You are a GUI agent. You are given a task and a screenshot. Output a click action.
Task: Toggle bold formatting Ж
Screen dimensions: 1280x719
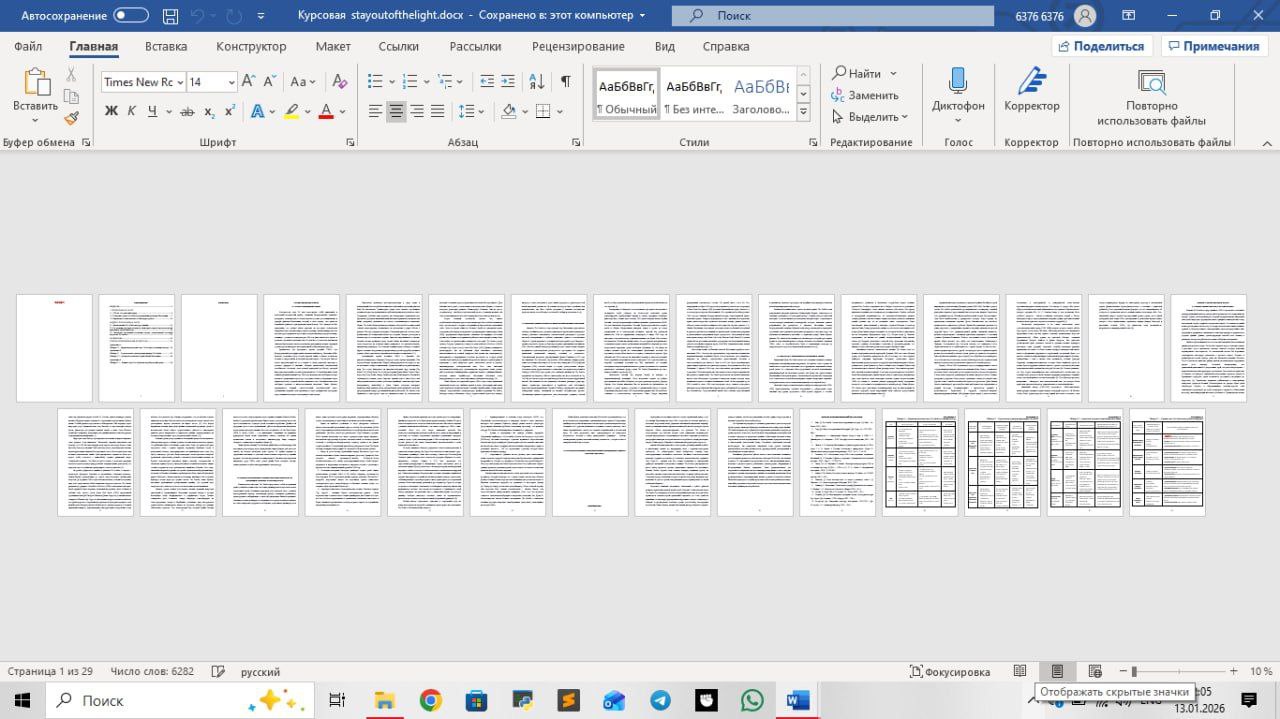point(111,111)
